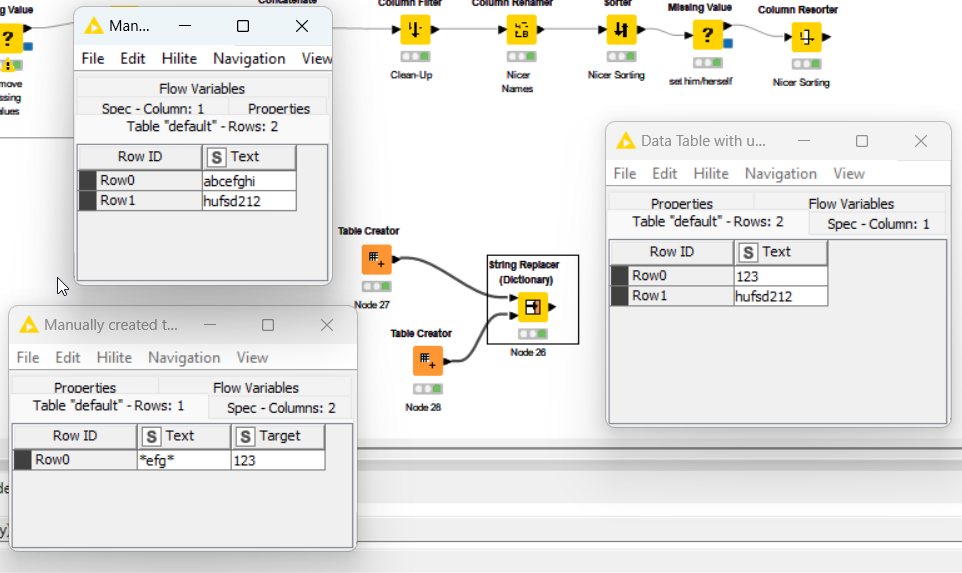Screen dimensions: 962x573
Task: Click the Table Creator Node 28 icon
Action: coord(428,361)
